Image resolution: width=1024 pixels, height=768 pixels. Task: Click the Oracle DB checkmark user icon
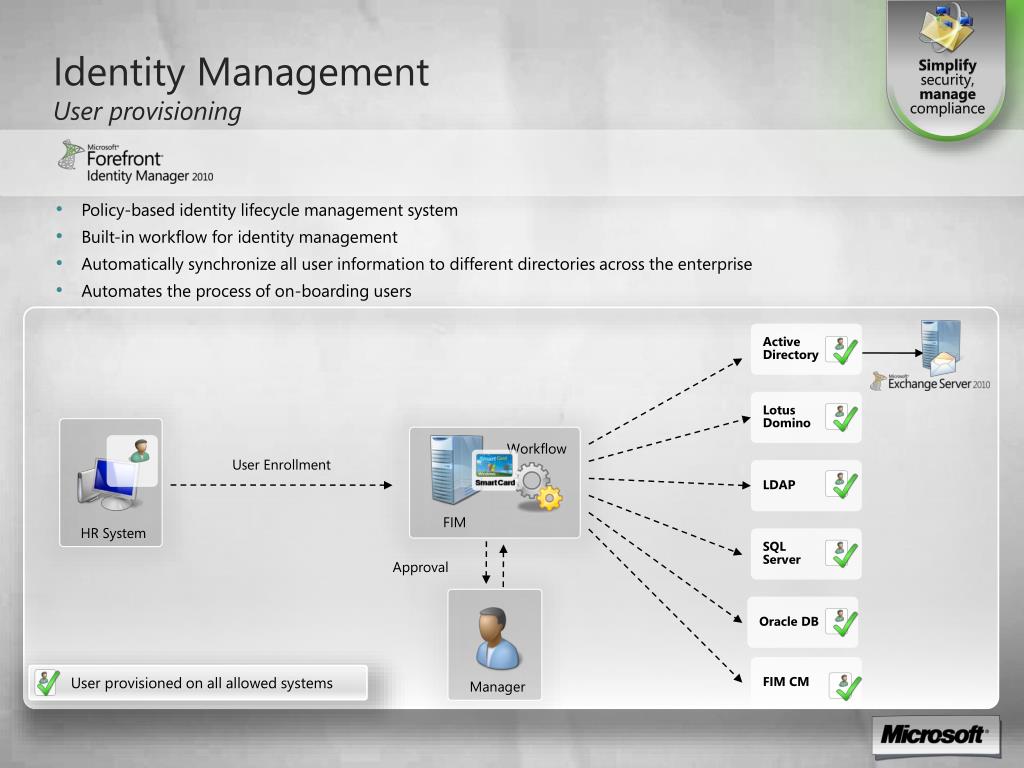click(842, 622)
